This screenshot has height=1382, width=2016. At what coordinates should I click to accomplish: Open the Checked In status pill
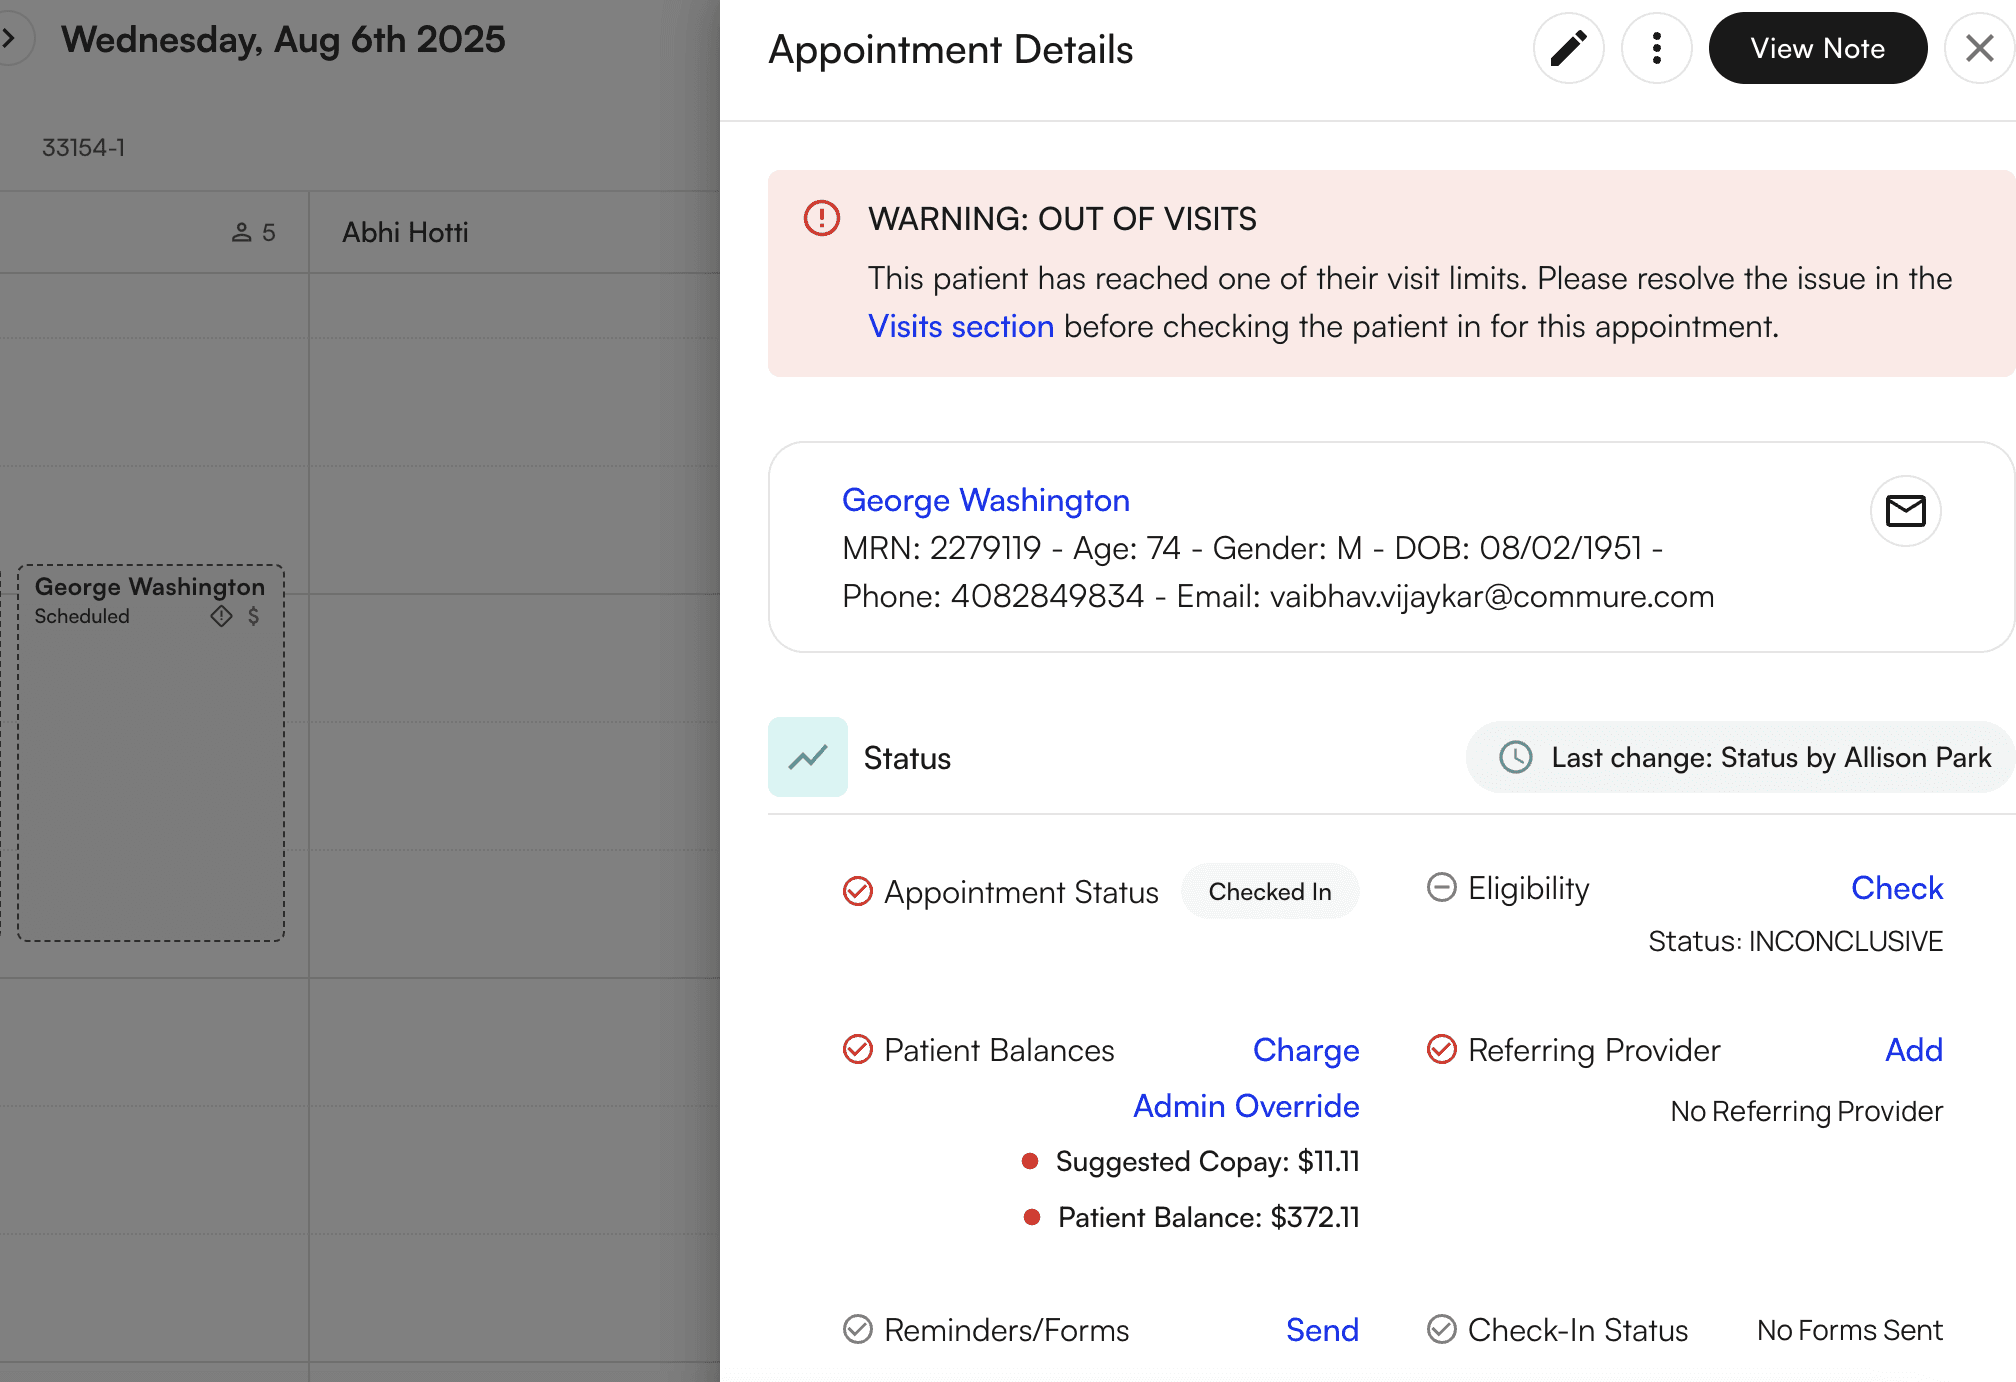point(1270,891)
